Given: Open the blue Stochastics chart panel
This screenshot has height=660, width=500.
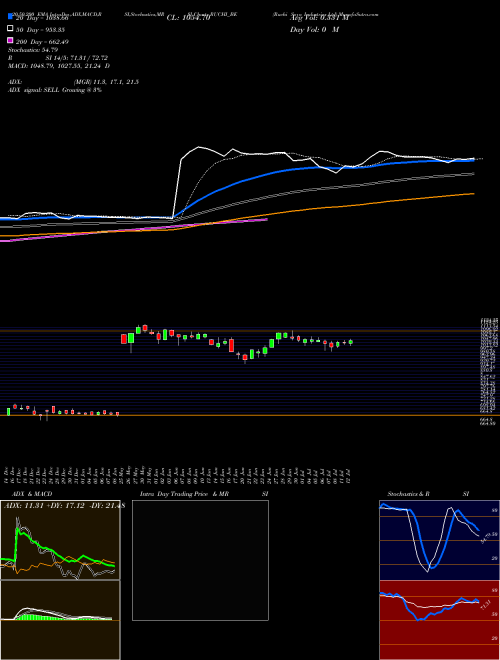Looking at the screenshot, I should pyautogui.click(x=439, y=540).
